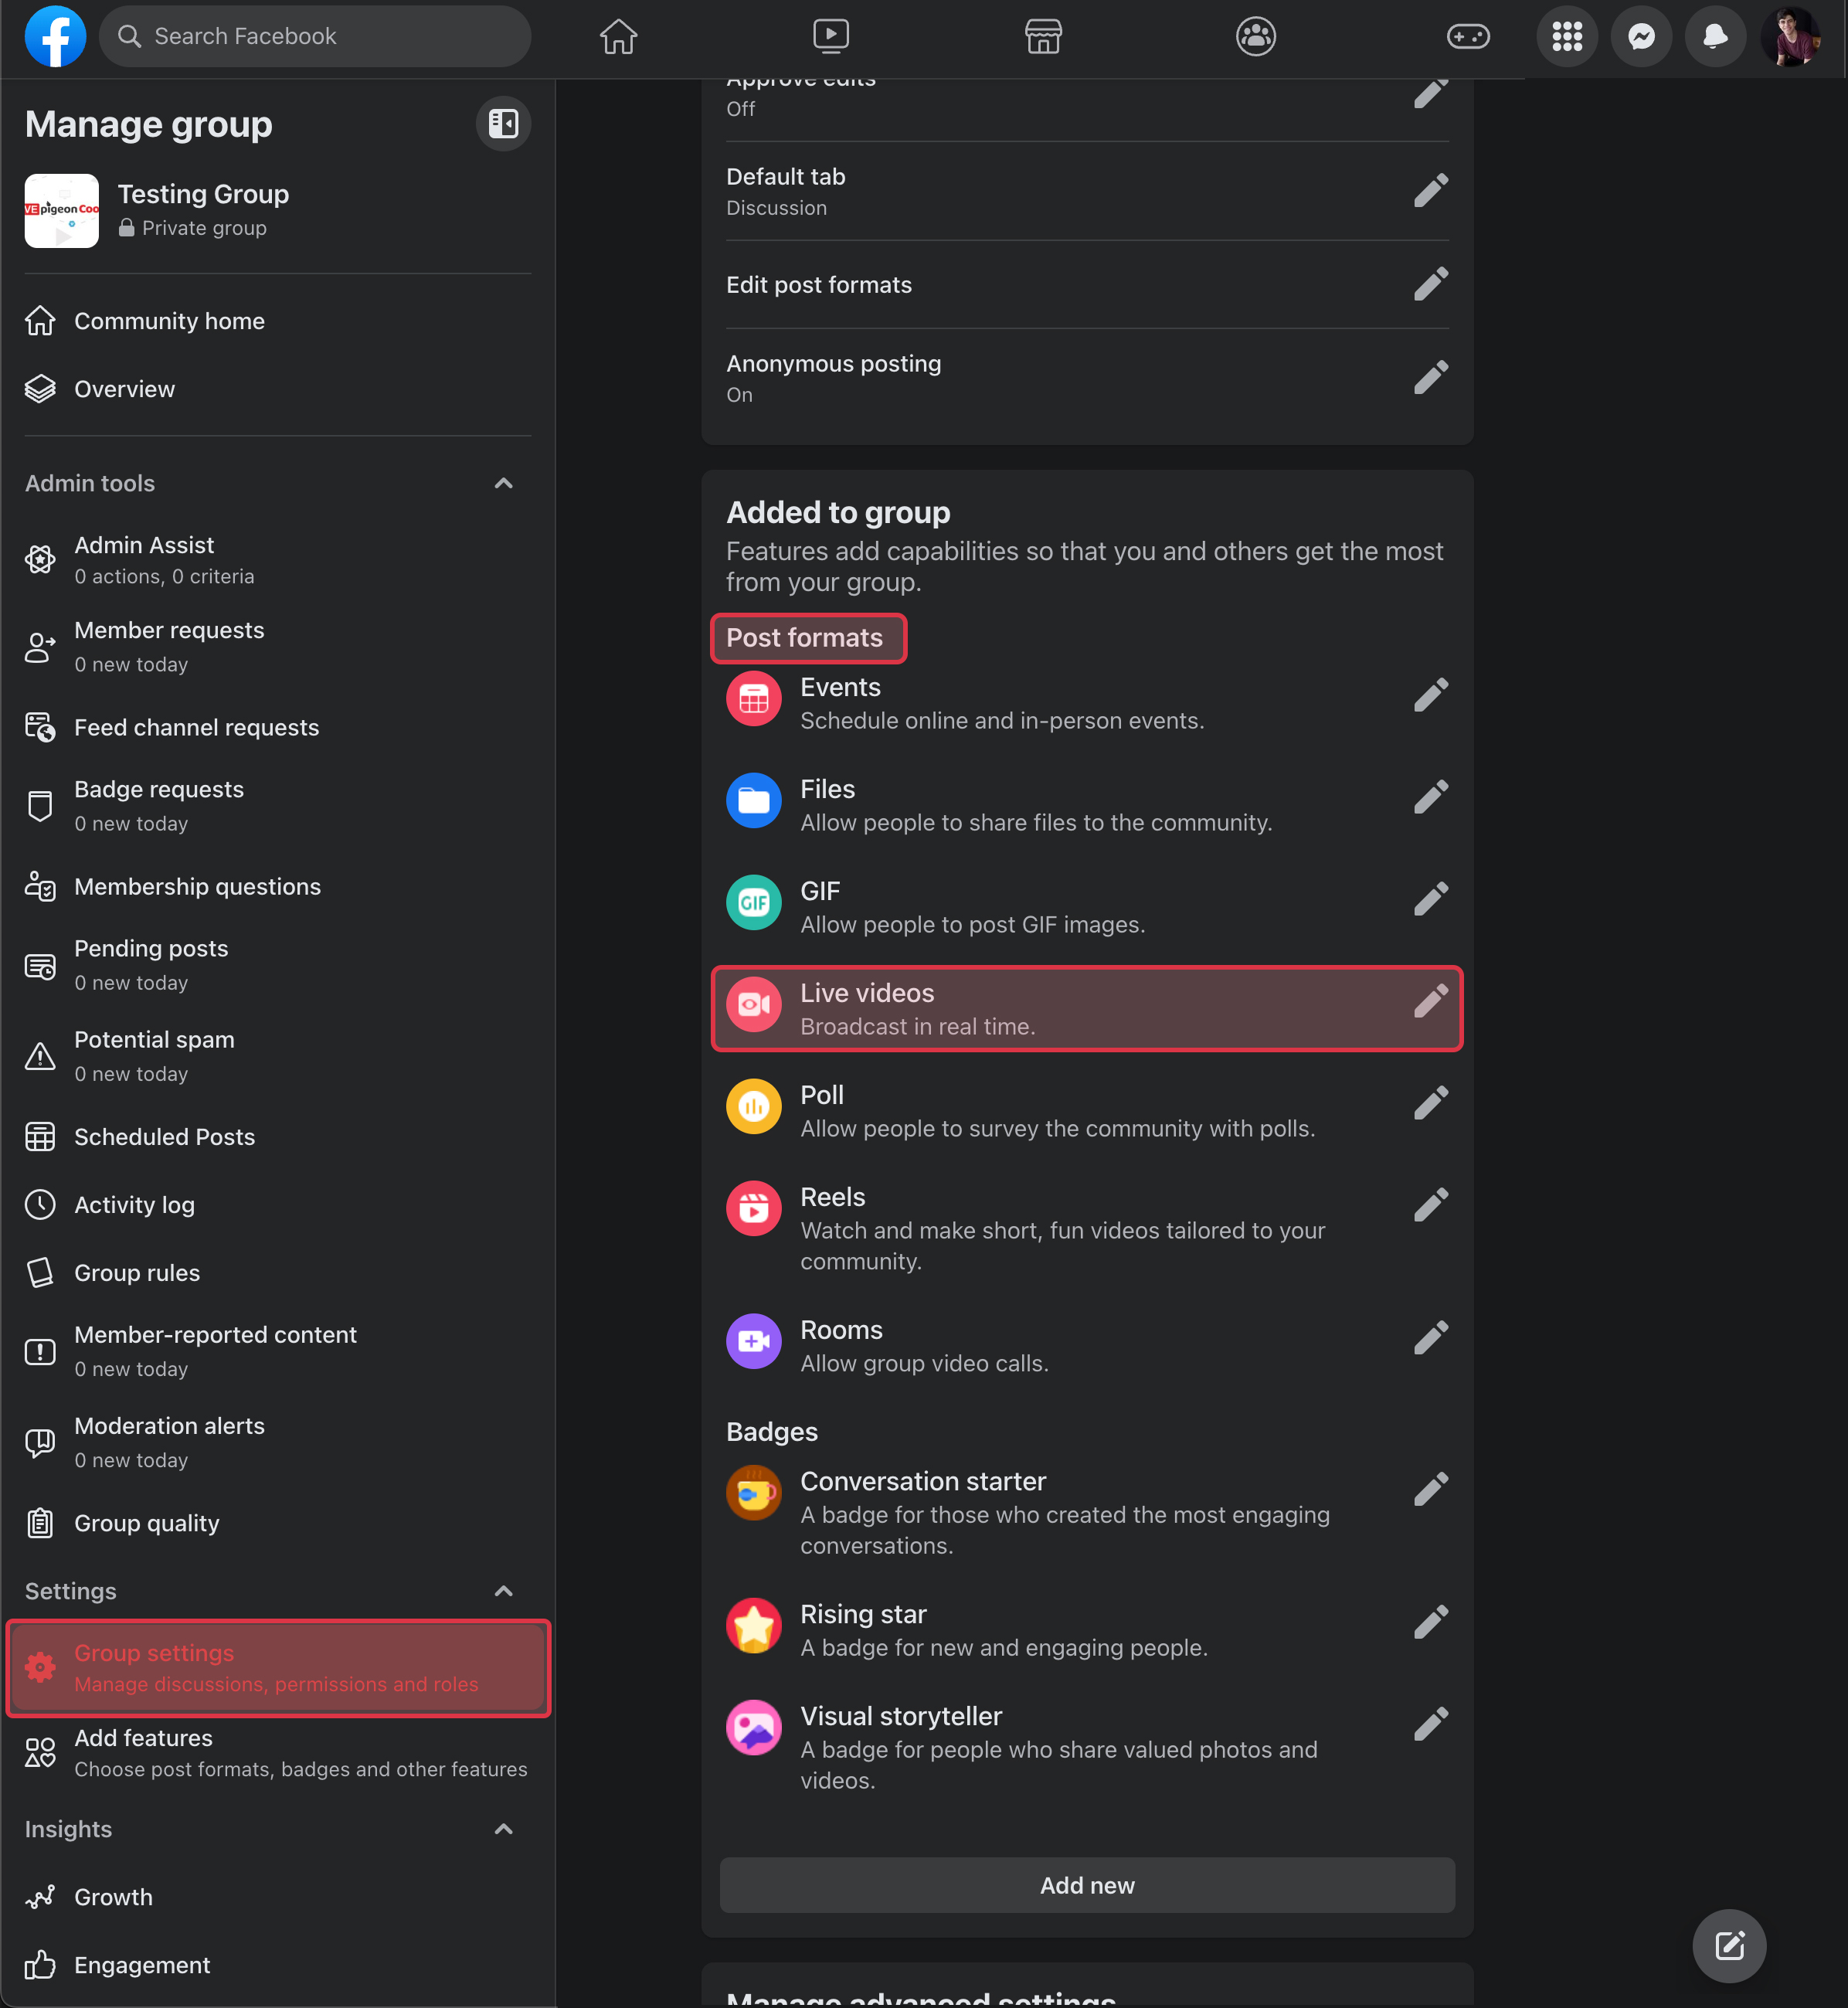Open the profile avatar menu
The image size is (1848, 2008).
tap(1791, 37)
